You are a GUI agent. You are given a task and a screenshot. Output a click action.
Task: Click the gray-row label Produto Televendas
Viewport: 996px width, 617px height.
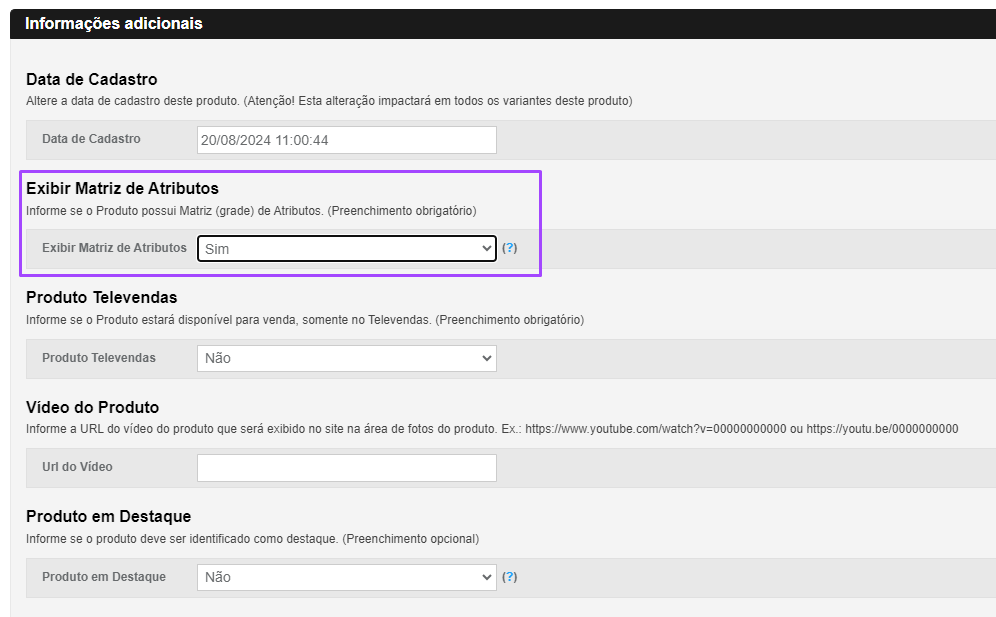[x=99, y=358]
